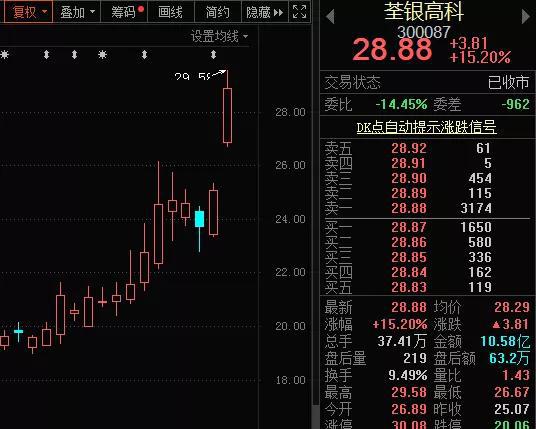The width and height of the screenshot is (536, 429).
Task: Click the 总手 value 37.41万
Action: pos(402,341)
